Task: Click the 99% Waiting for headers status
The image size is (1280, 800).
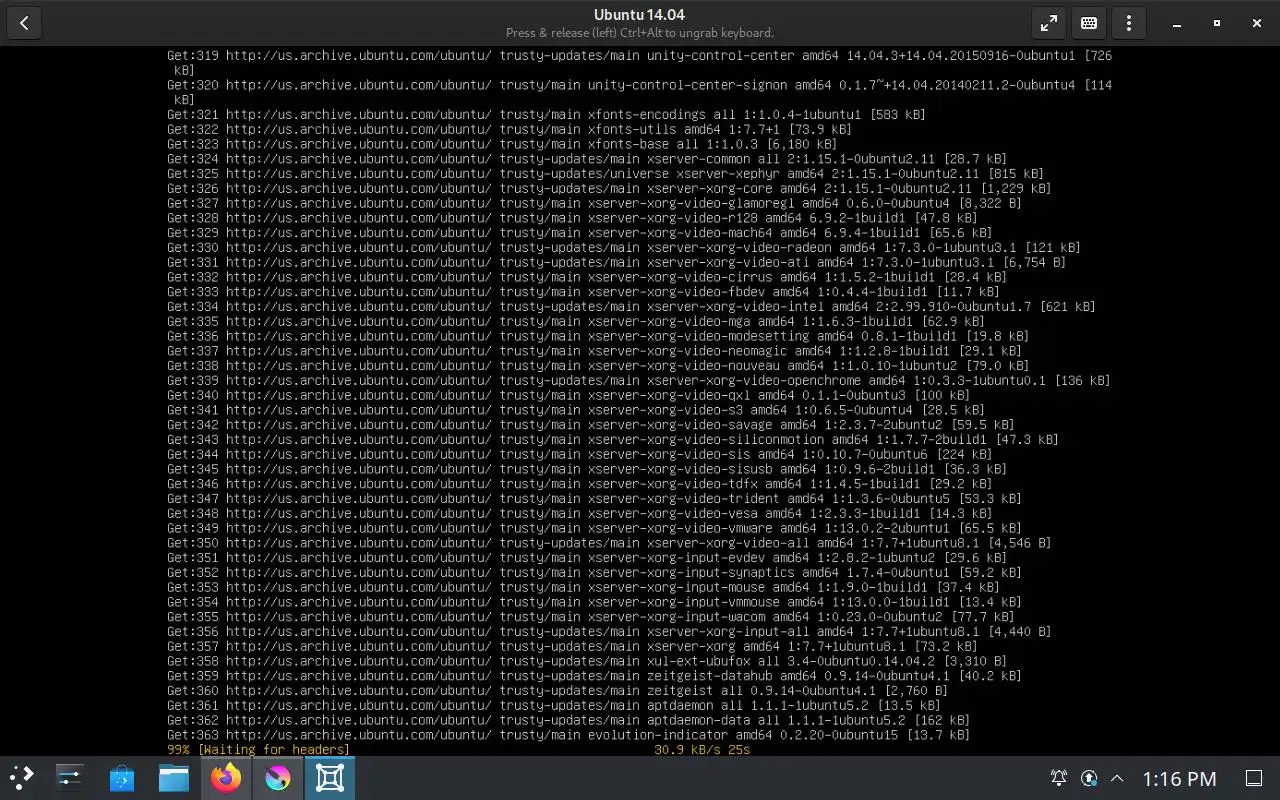Action: (258, 750)
